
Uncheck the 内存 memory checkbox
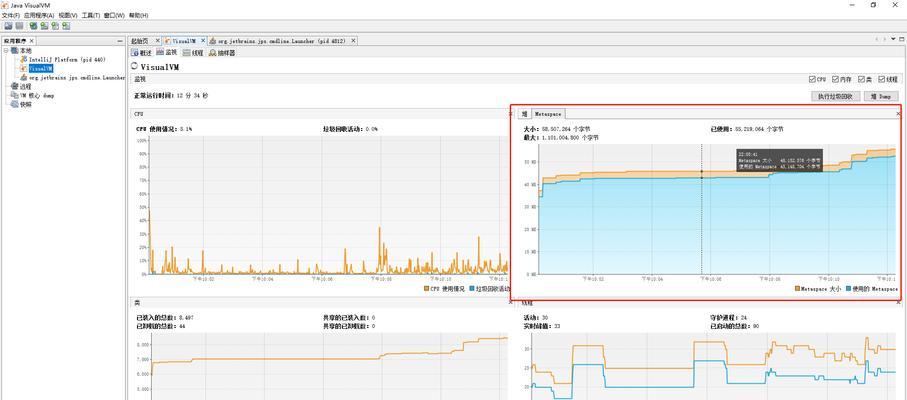point(835,79)
